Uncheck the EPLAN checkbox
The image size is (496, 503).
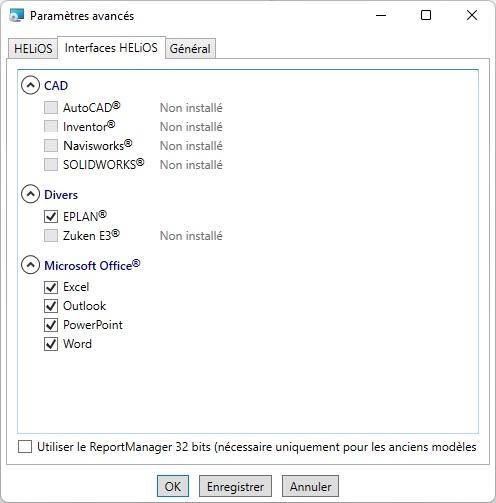pyautogui.click(x=51, y=217)
